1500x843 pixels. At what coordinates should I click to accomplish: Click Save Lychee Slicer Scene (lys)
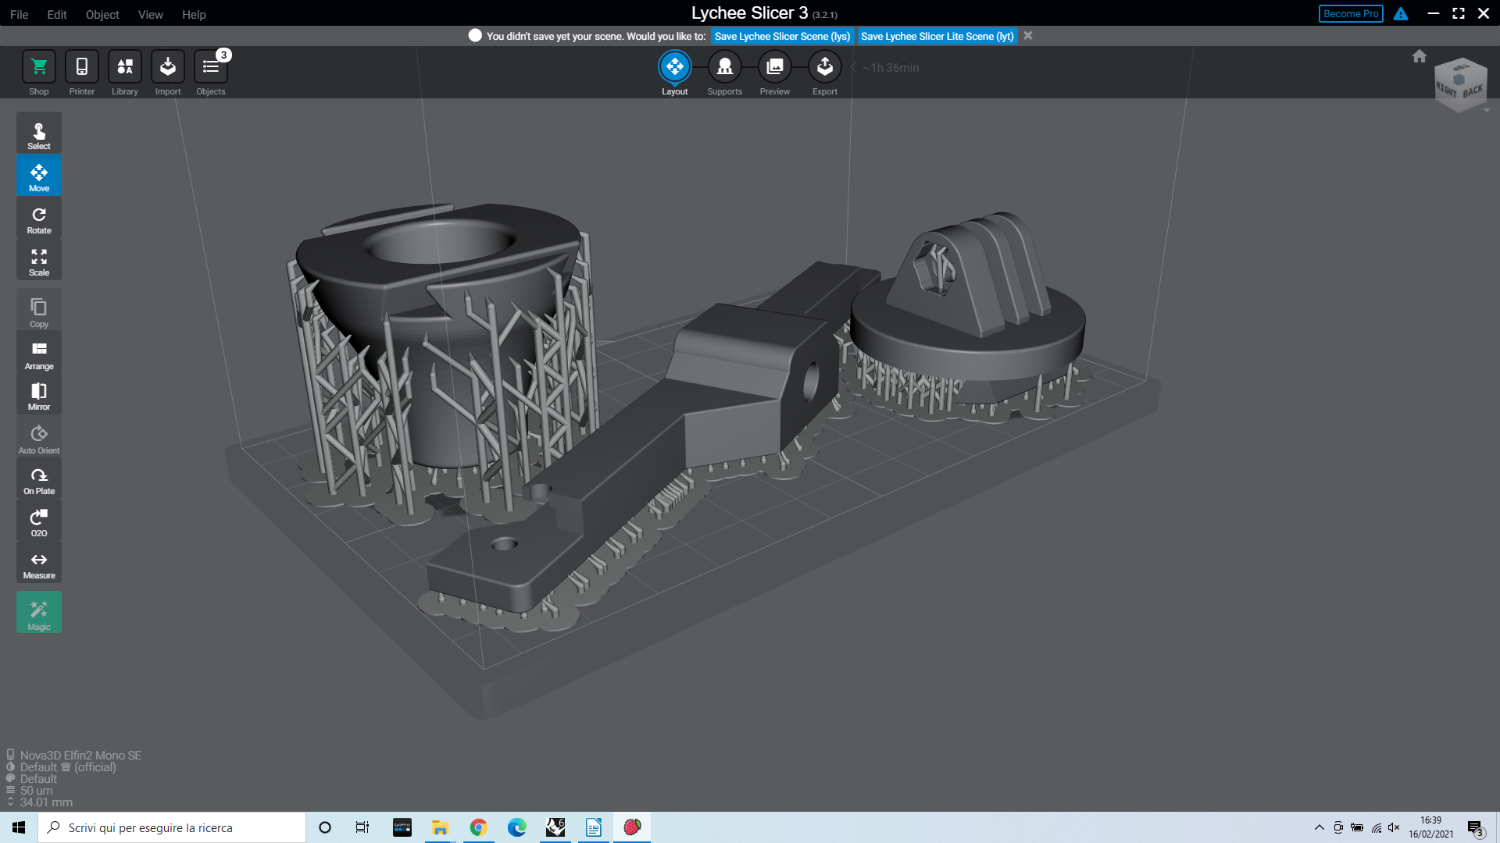coord(782,36)
